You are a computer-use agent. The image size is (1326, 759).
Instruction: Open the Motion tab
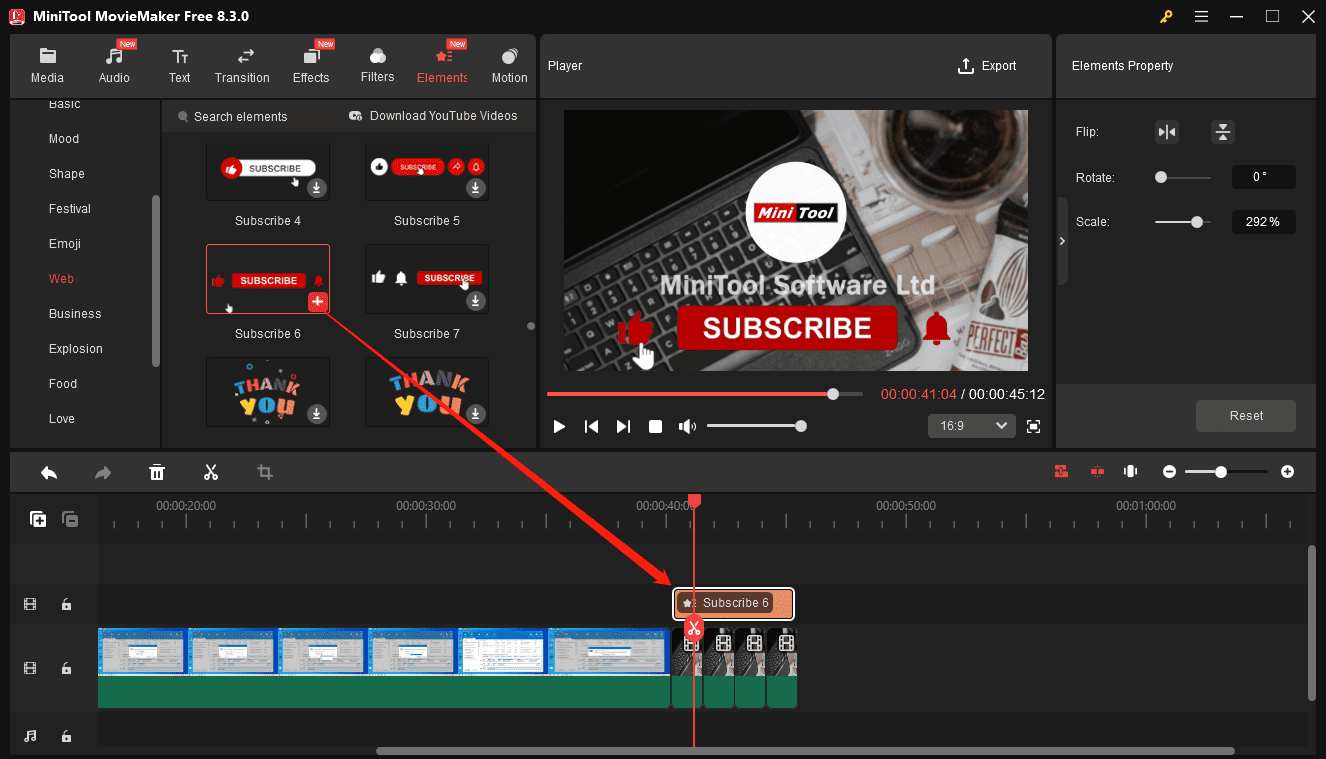point(509,65)
